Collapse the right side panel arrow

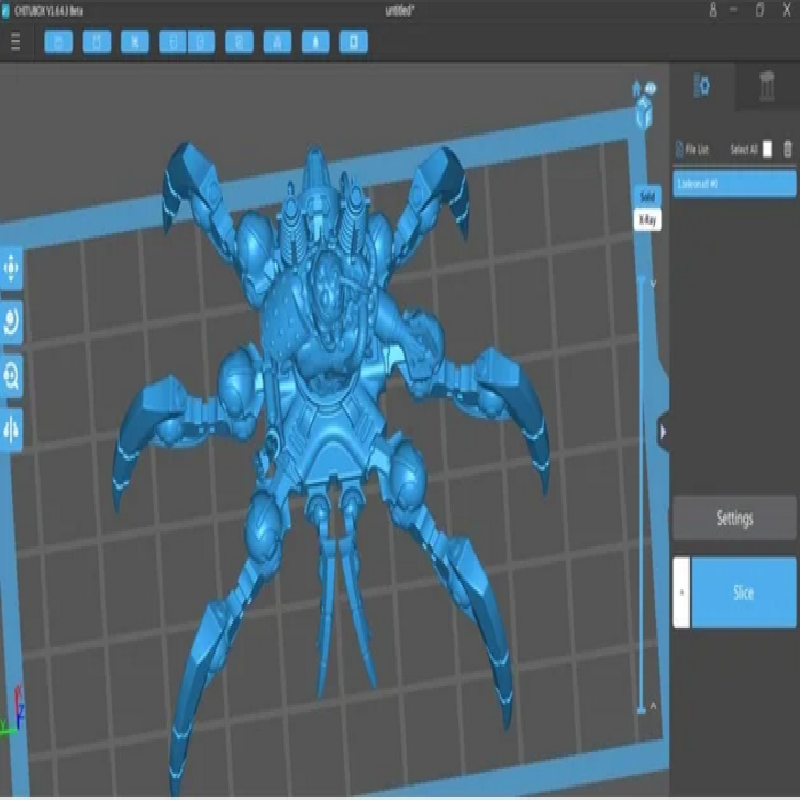663,432
